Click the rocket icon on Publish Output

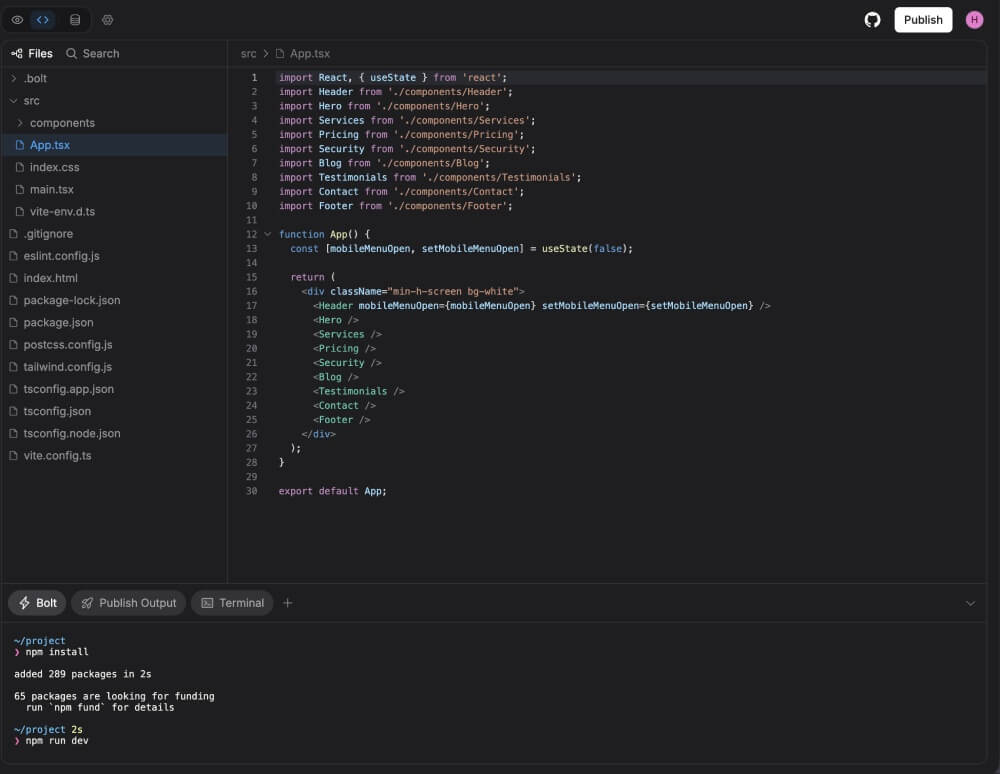click(x=87, y=603)
